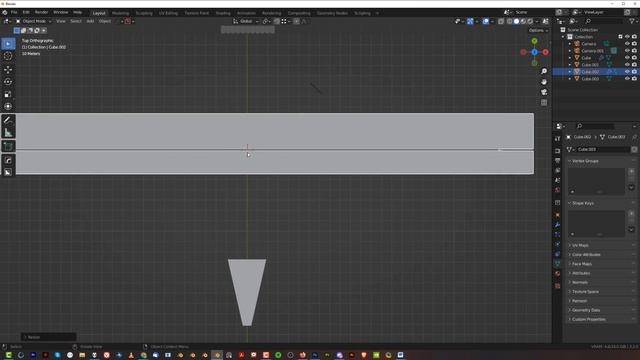Open Material tab in properties editor

(x=558, y=274)
